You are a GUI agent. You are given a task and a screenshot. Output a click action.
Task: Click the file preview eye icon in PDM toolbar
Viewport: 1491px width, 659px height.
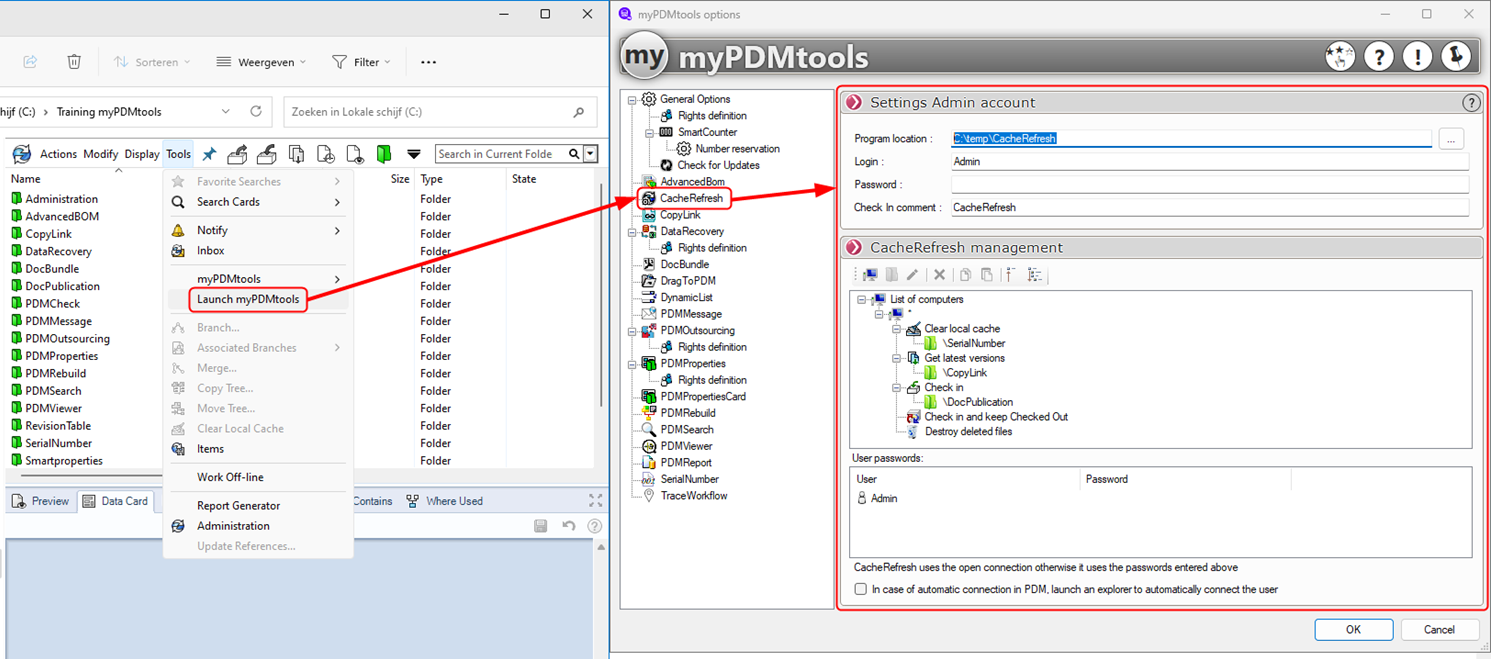(x=355, y=154)
